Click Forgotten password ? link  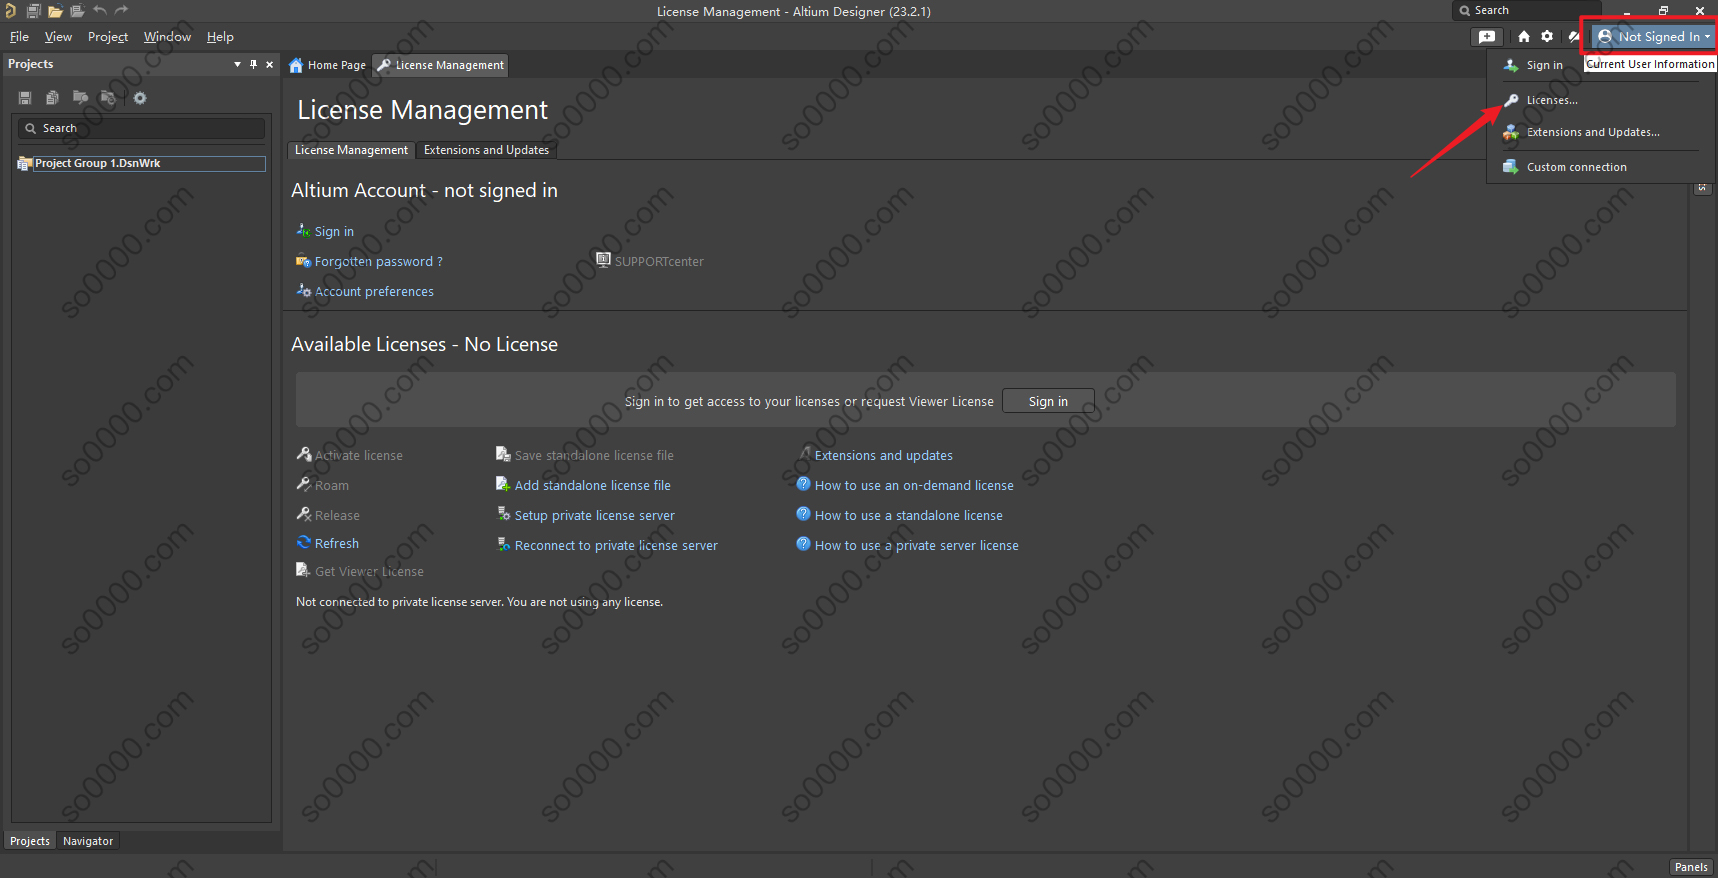[378, 261]
